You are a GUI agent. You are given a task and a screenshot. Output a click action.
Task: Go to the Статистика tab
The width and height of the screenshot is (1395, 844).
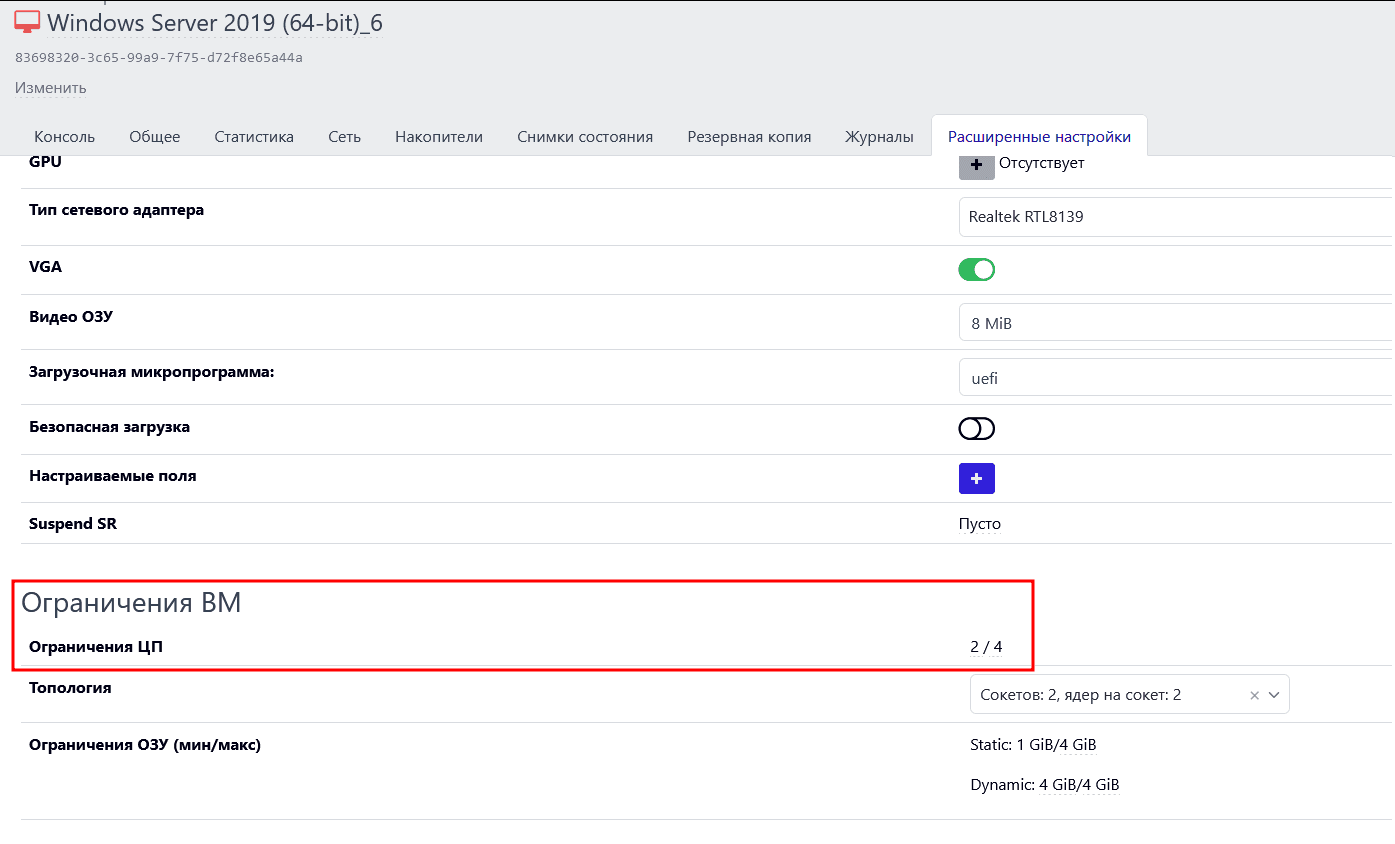point(254,137)
